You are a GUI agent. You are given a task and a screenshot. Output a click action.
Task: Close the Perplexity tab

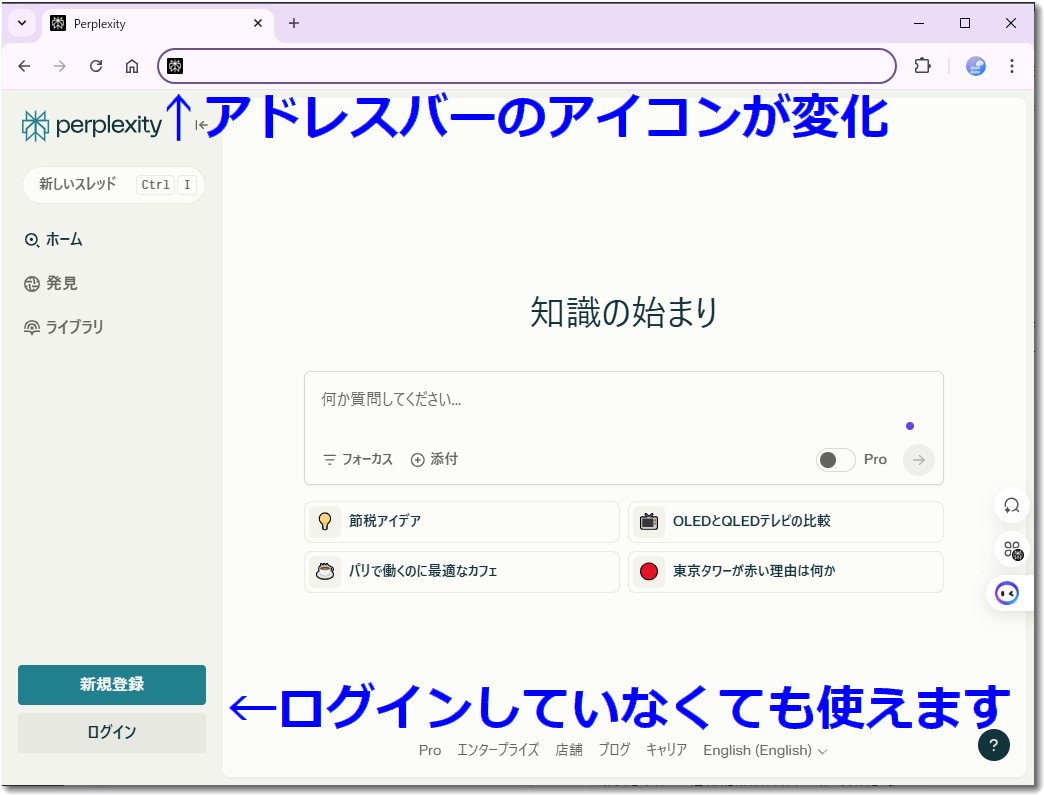pos(258,23)
